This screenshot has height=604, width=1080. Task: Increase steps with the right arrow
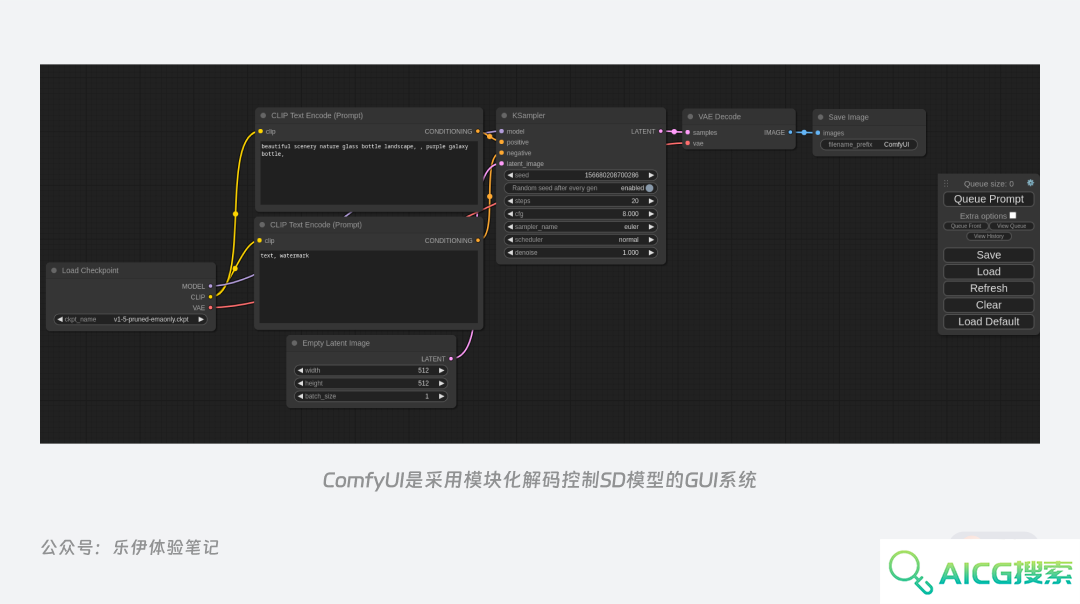(651, 201)
